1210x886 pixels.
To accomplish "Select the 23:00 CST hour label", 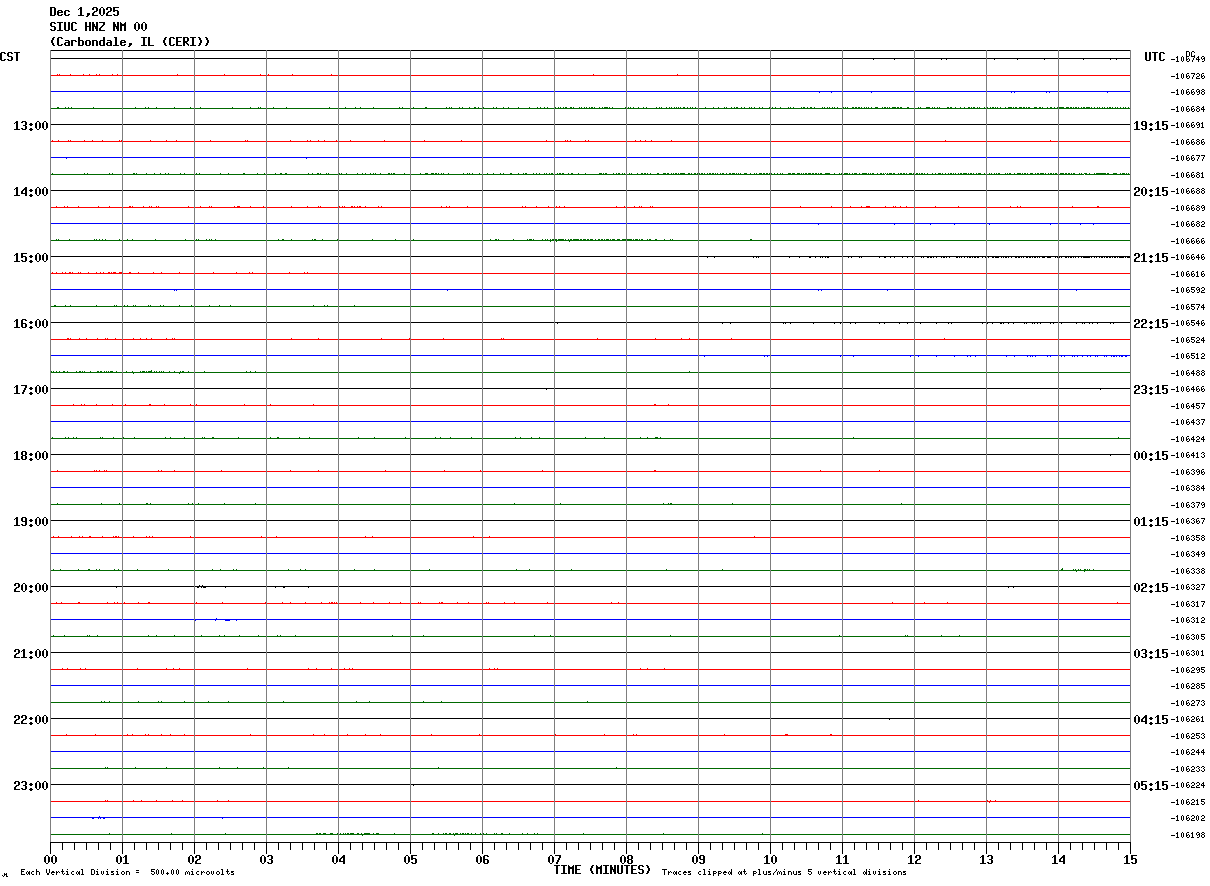I will [30, 785].
